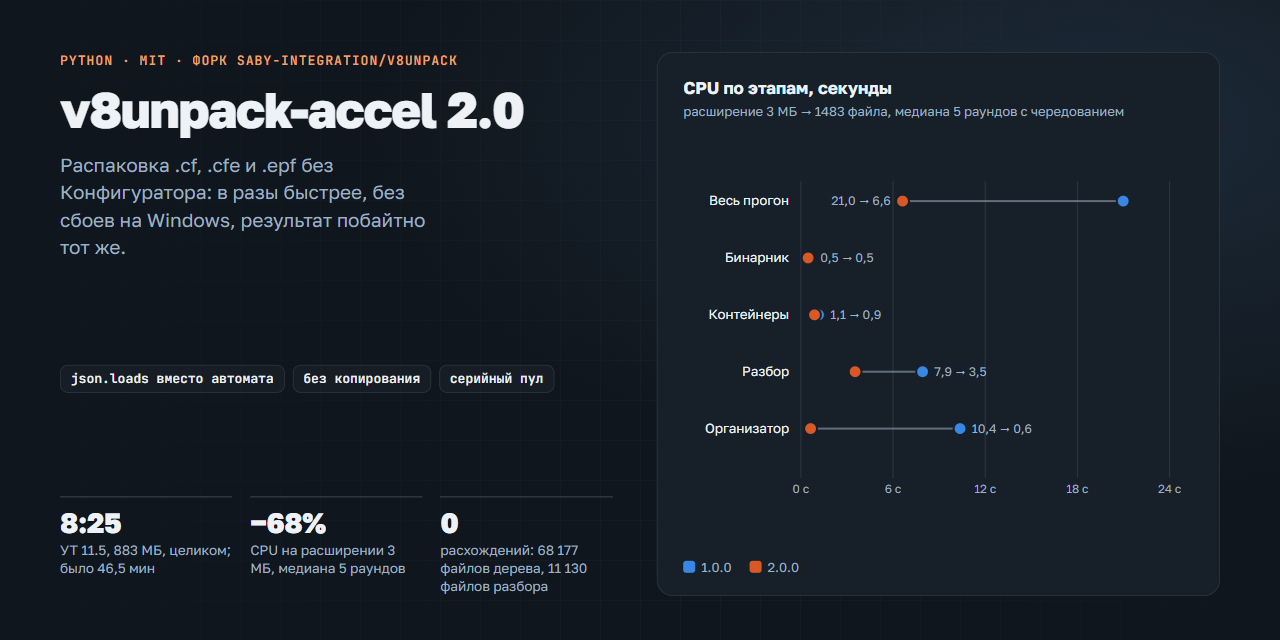The width and height of the screenshot is (1280, 640).
Task: Select the 'серийный пул' tag
Action: pos(496,379)
